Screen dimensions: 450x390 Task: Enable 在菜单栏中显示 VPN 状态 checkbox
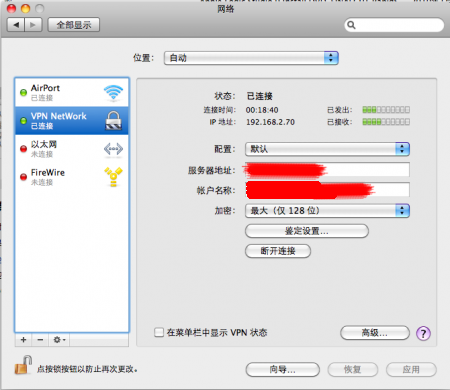click(159, 332)
